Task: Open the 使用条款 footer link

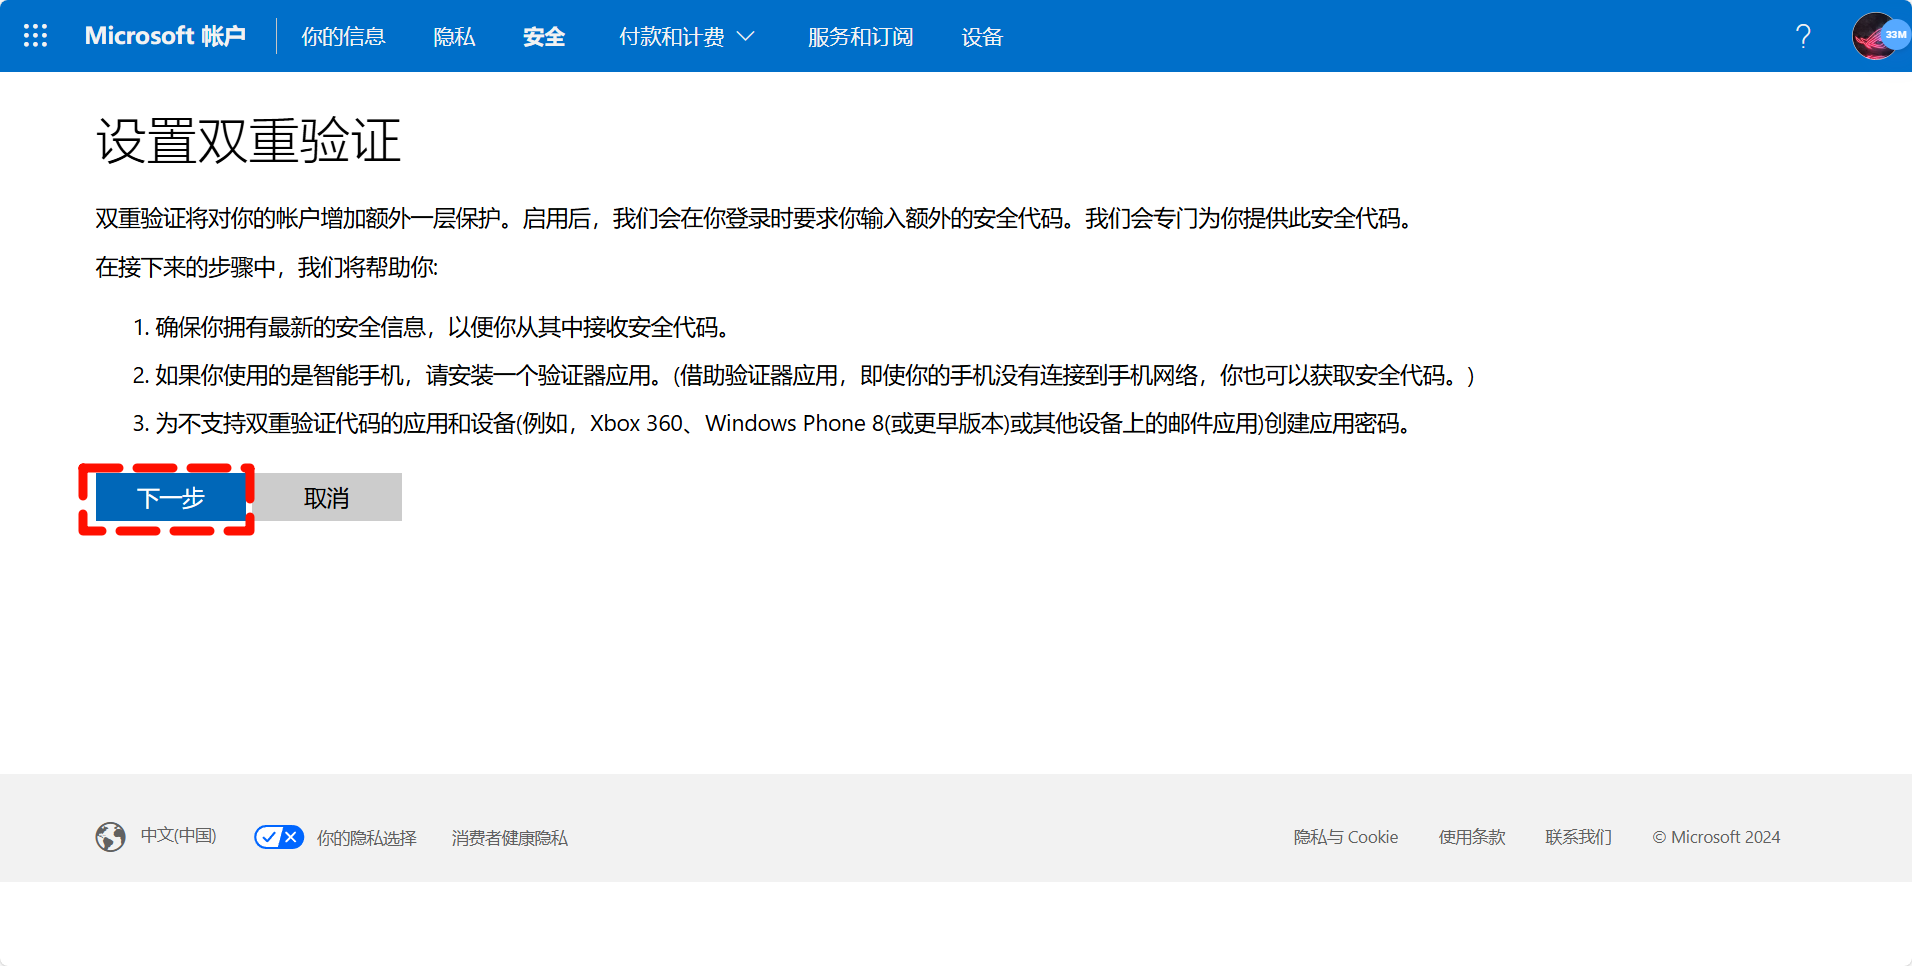Action: [x=1471, y=837]
